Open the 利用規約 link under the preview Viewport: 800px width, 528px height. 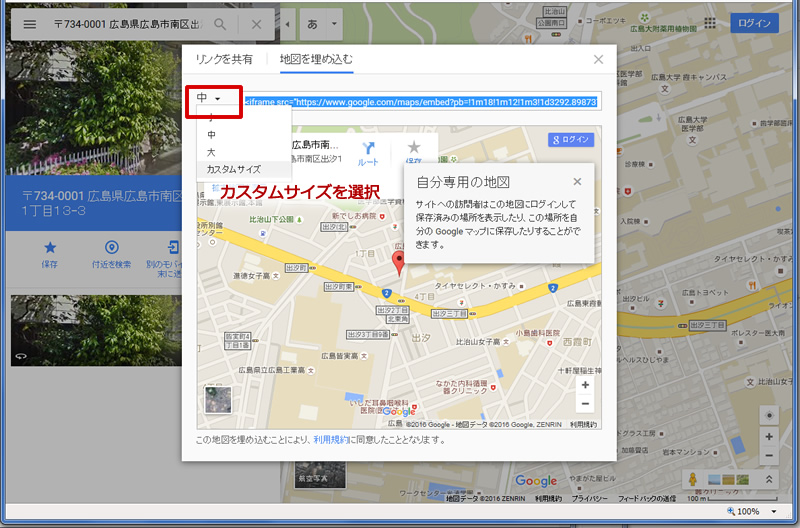pos(334,439)
